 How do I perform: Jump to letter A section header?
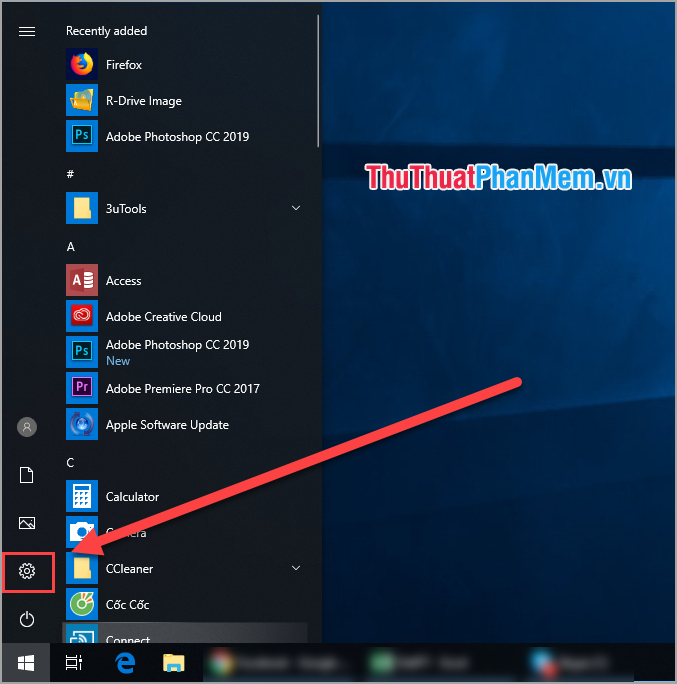tap(70, 246)
